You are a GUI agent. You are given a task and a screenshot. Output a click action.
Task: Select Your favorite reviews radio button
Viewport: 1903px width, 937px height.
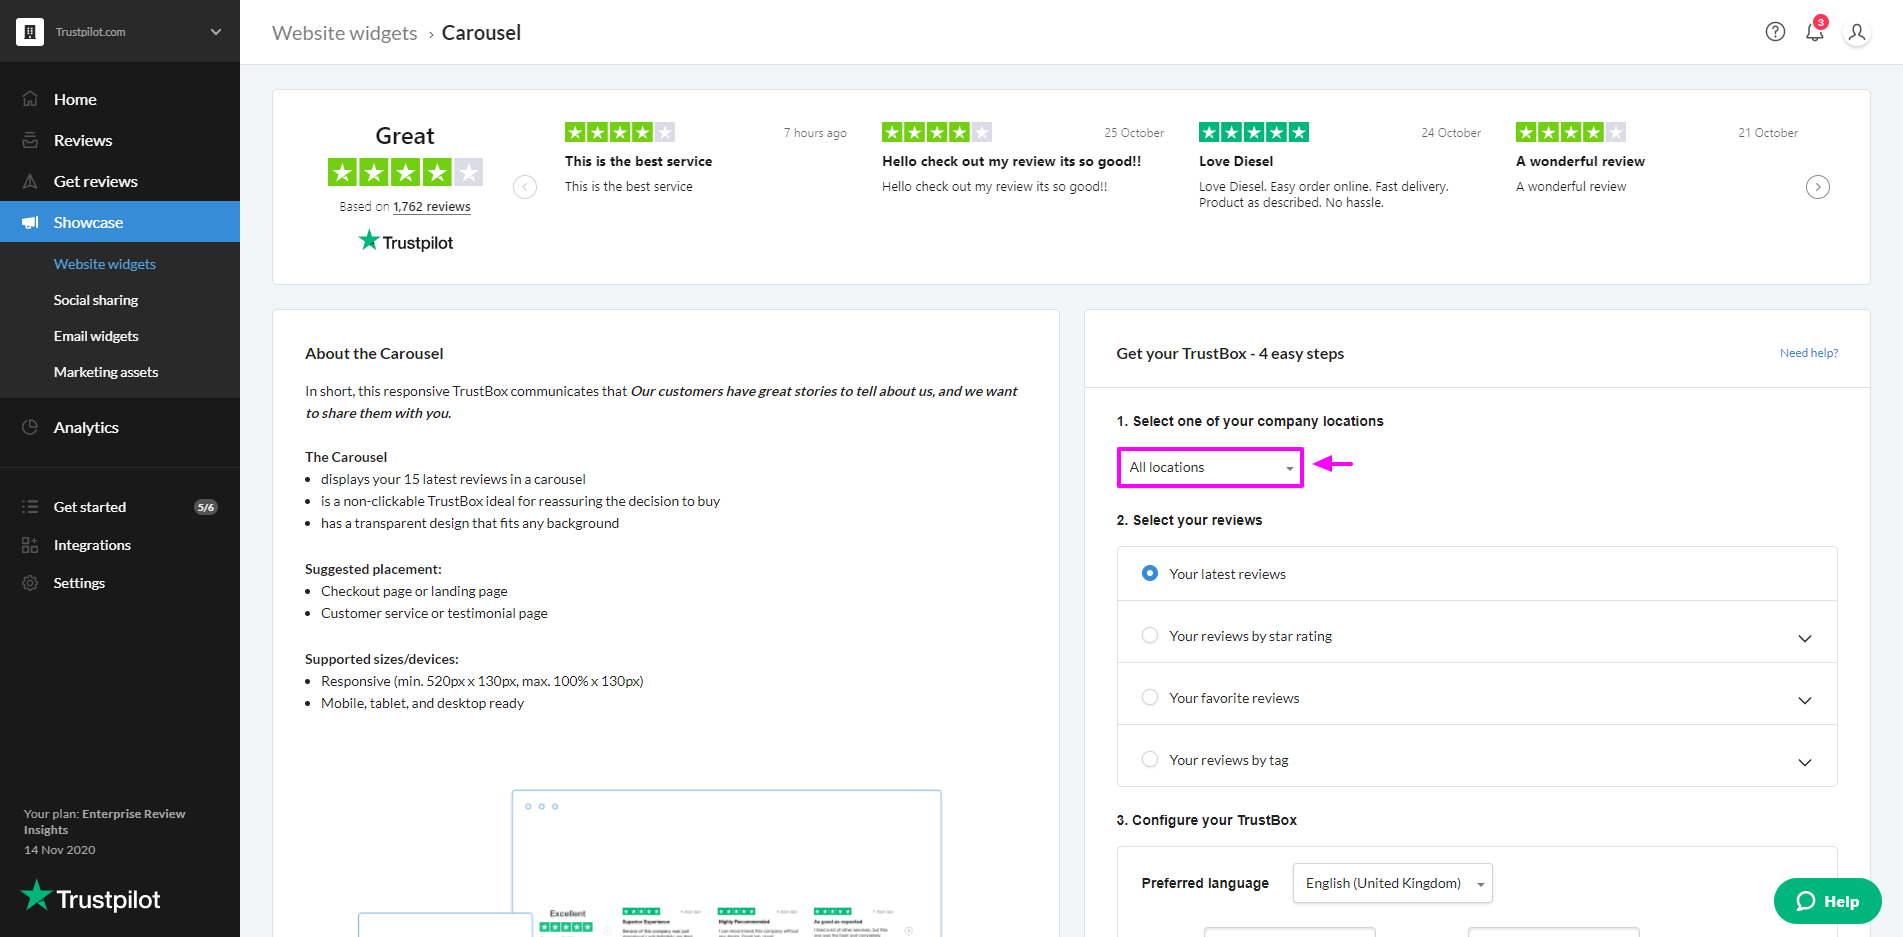point(1150,697)
